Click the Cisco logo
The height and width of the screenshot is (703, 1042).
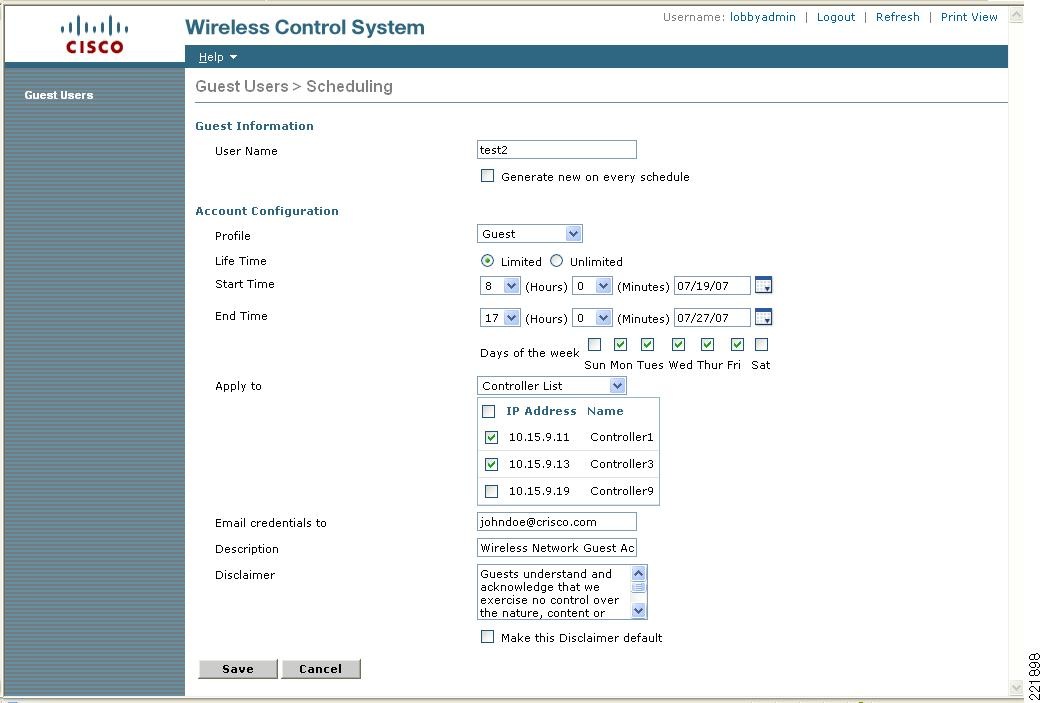(x=94, y=35)
